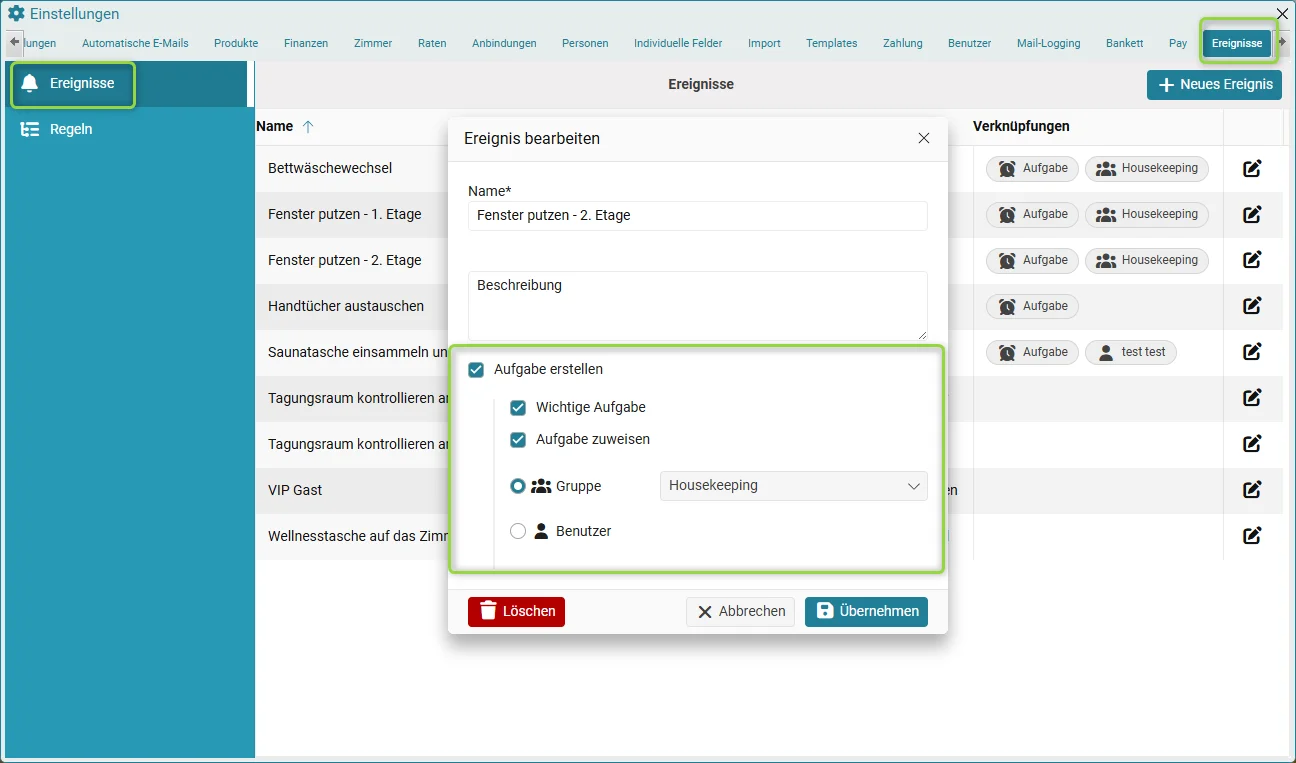Click the Löschen button

(x=516, y=612)
